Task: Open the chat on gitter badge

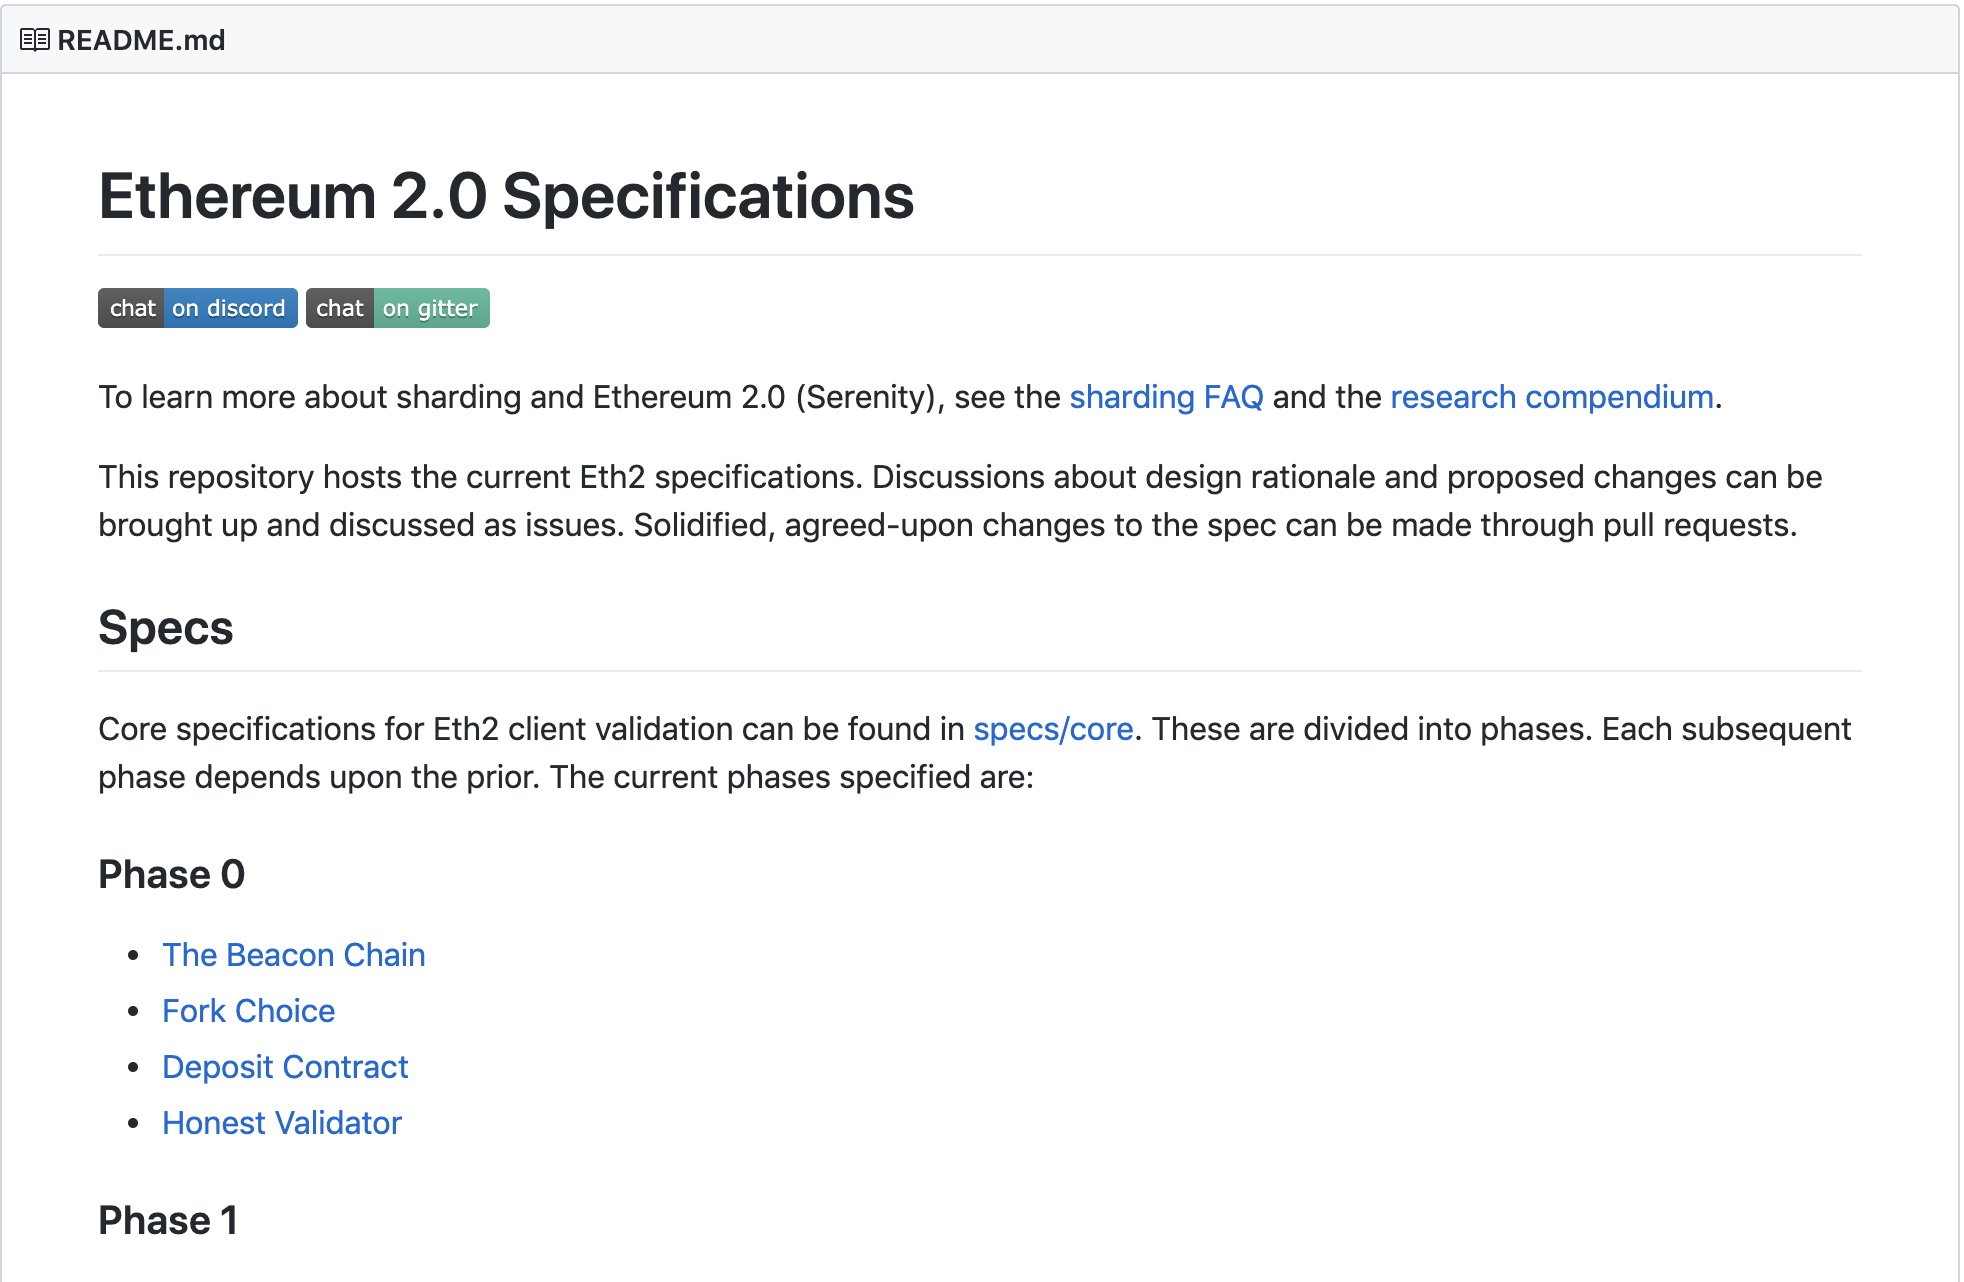Action: 397,308
